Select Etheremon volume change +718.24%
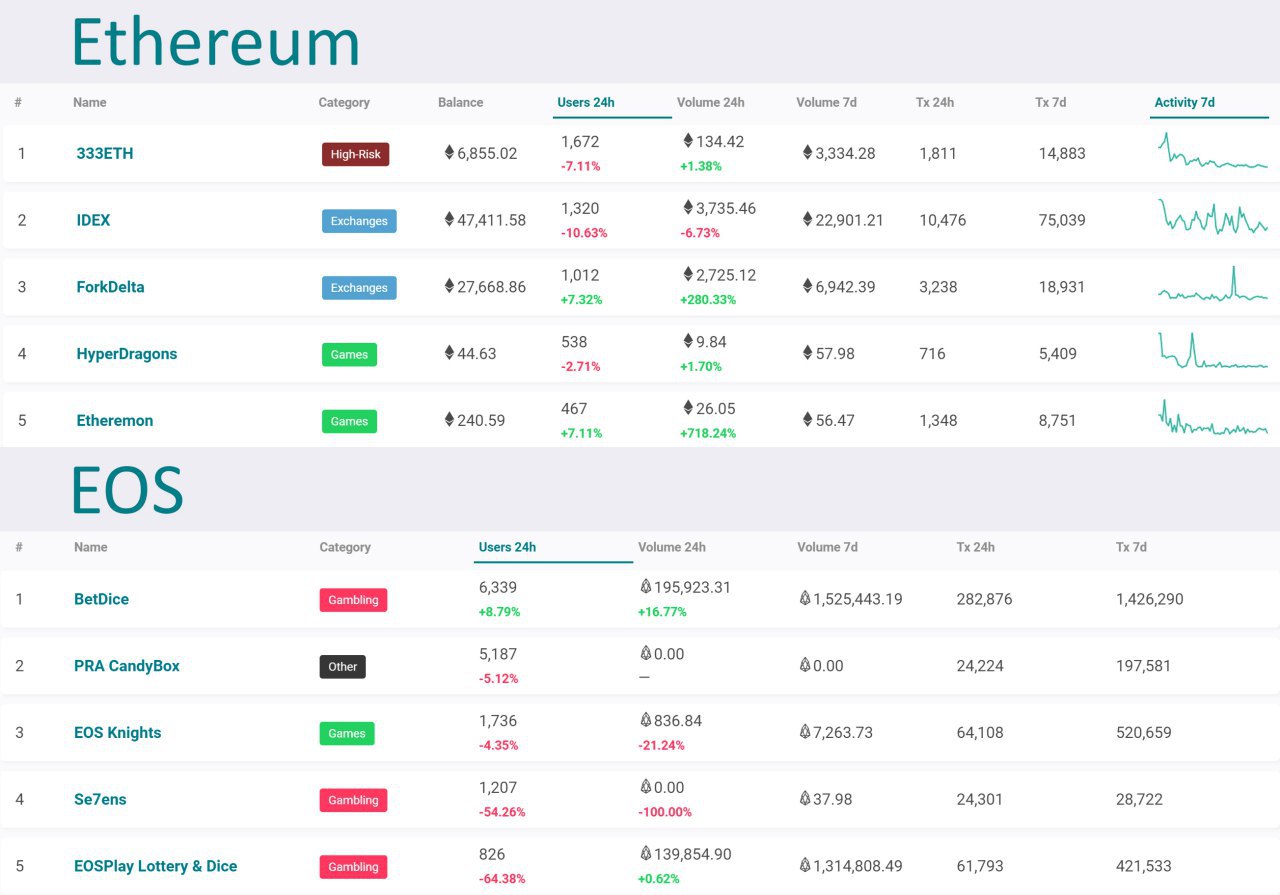The image size is (1280, 895). tap(708, 434)
